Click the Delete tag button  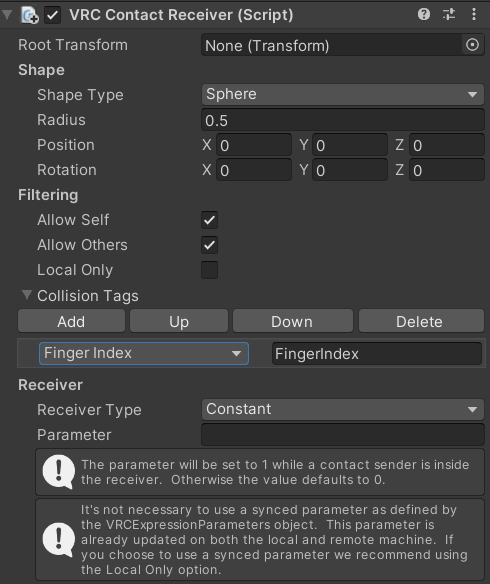pyautogui.click(x=421, y=321)
